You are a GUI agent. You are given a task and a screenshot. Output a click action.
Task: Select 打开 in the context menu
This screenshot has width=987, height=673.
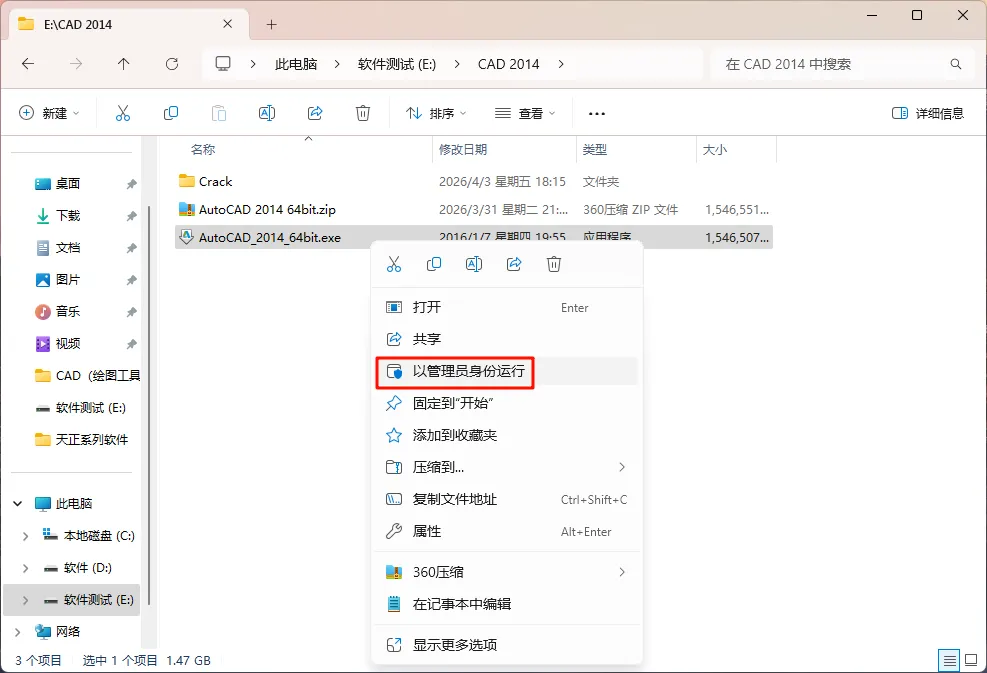507,307
